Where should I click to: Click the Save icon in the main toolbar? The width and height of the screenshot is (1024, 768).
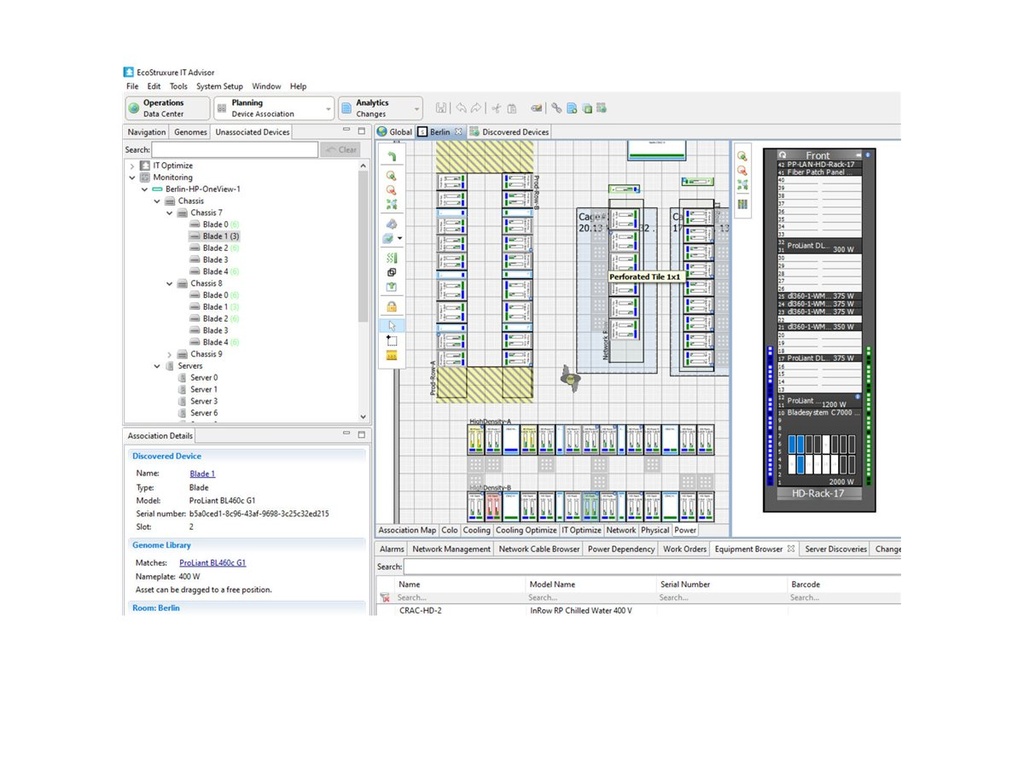[x=441, y=107]
